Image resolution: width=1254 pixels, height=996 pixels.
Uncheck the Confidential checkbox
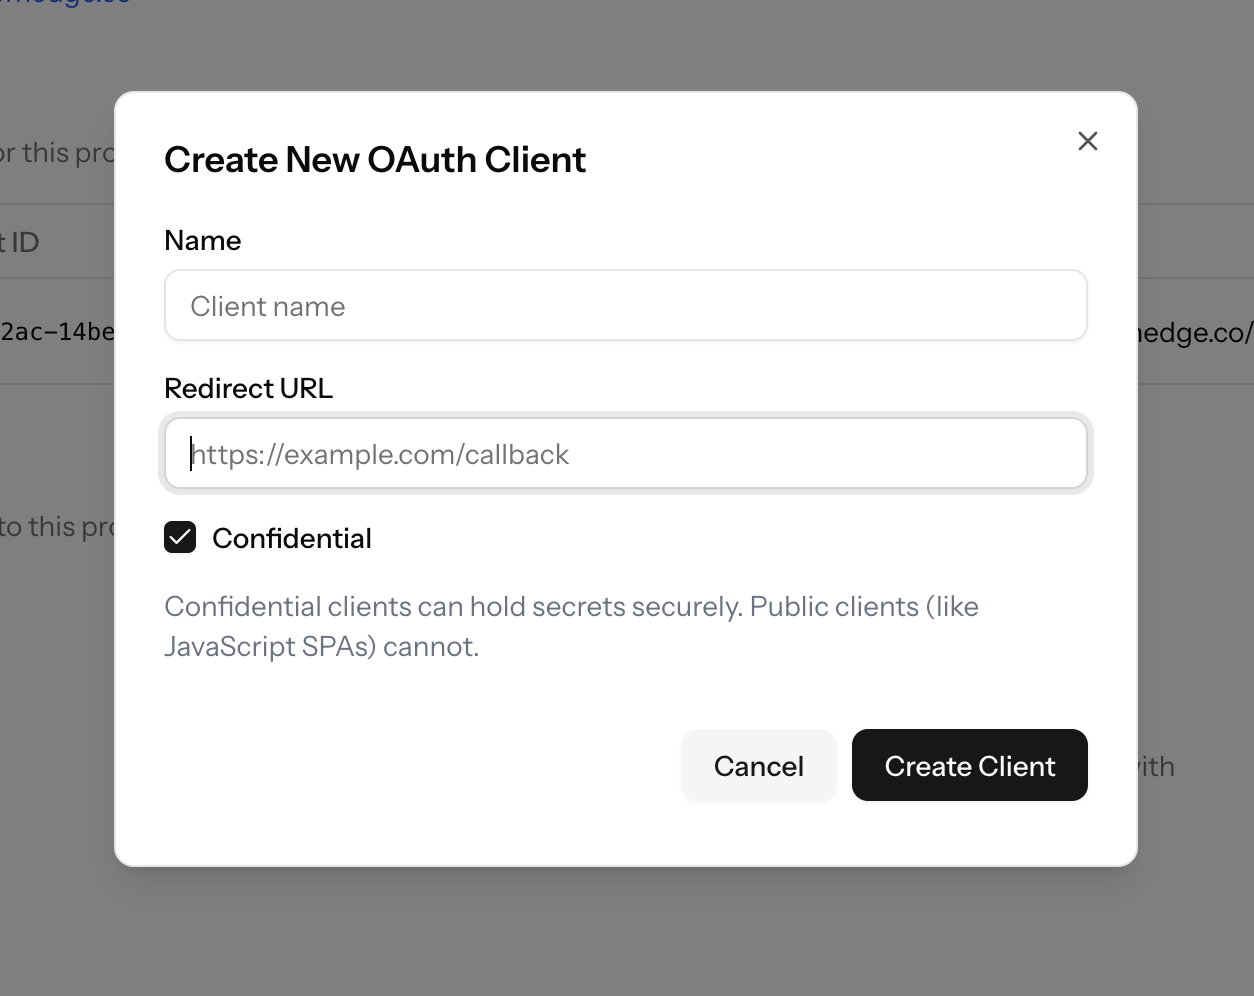pos(180,538)
